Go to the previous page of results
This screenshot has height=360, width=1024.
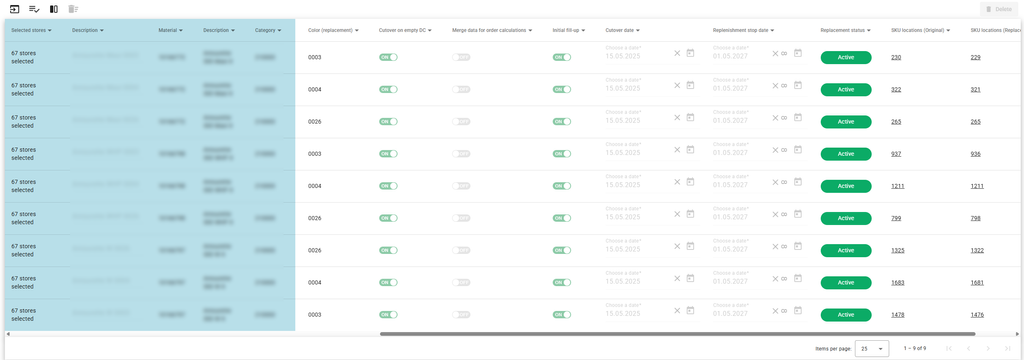(968, 349)
